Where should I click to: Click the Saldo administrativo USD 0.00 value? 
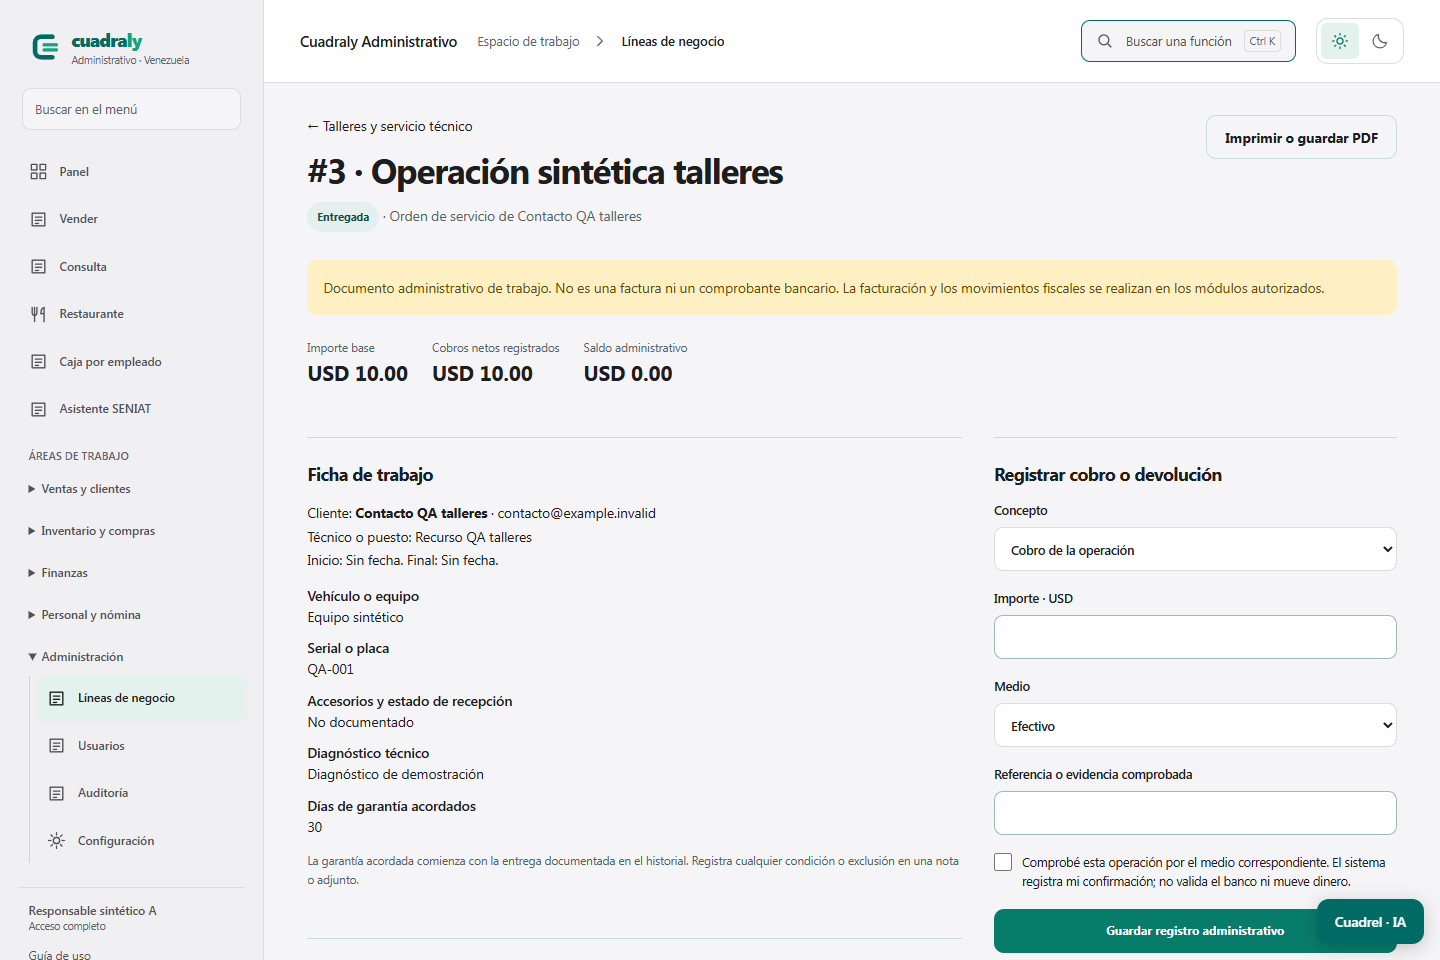[x=628, y=374]
